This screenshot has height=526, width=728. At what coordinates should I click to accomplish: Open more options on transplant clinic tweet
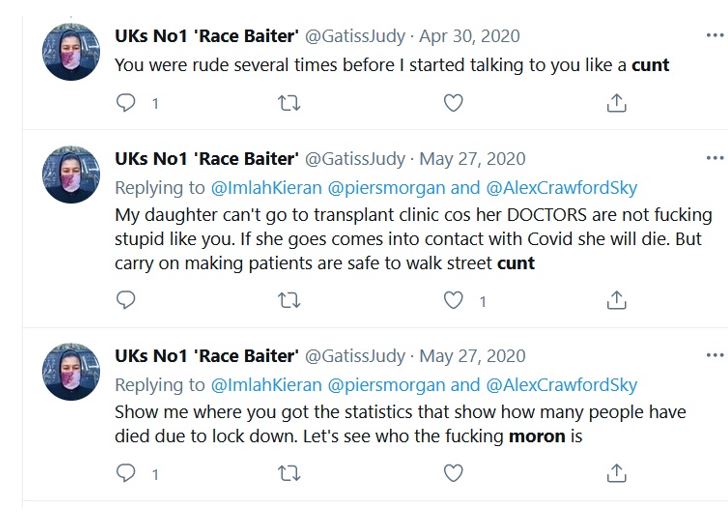click(714, 158)
